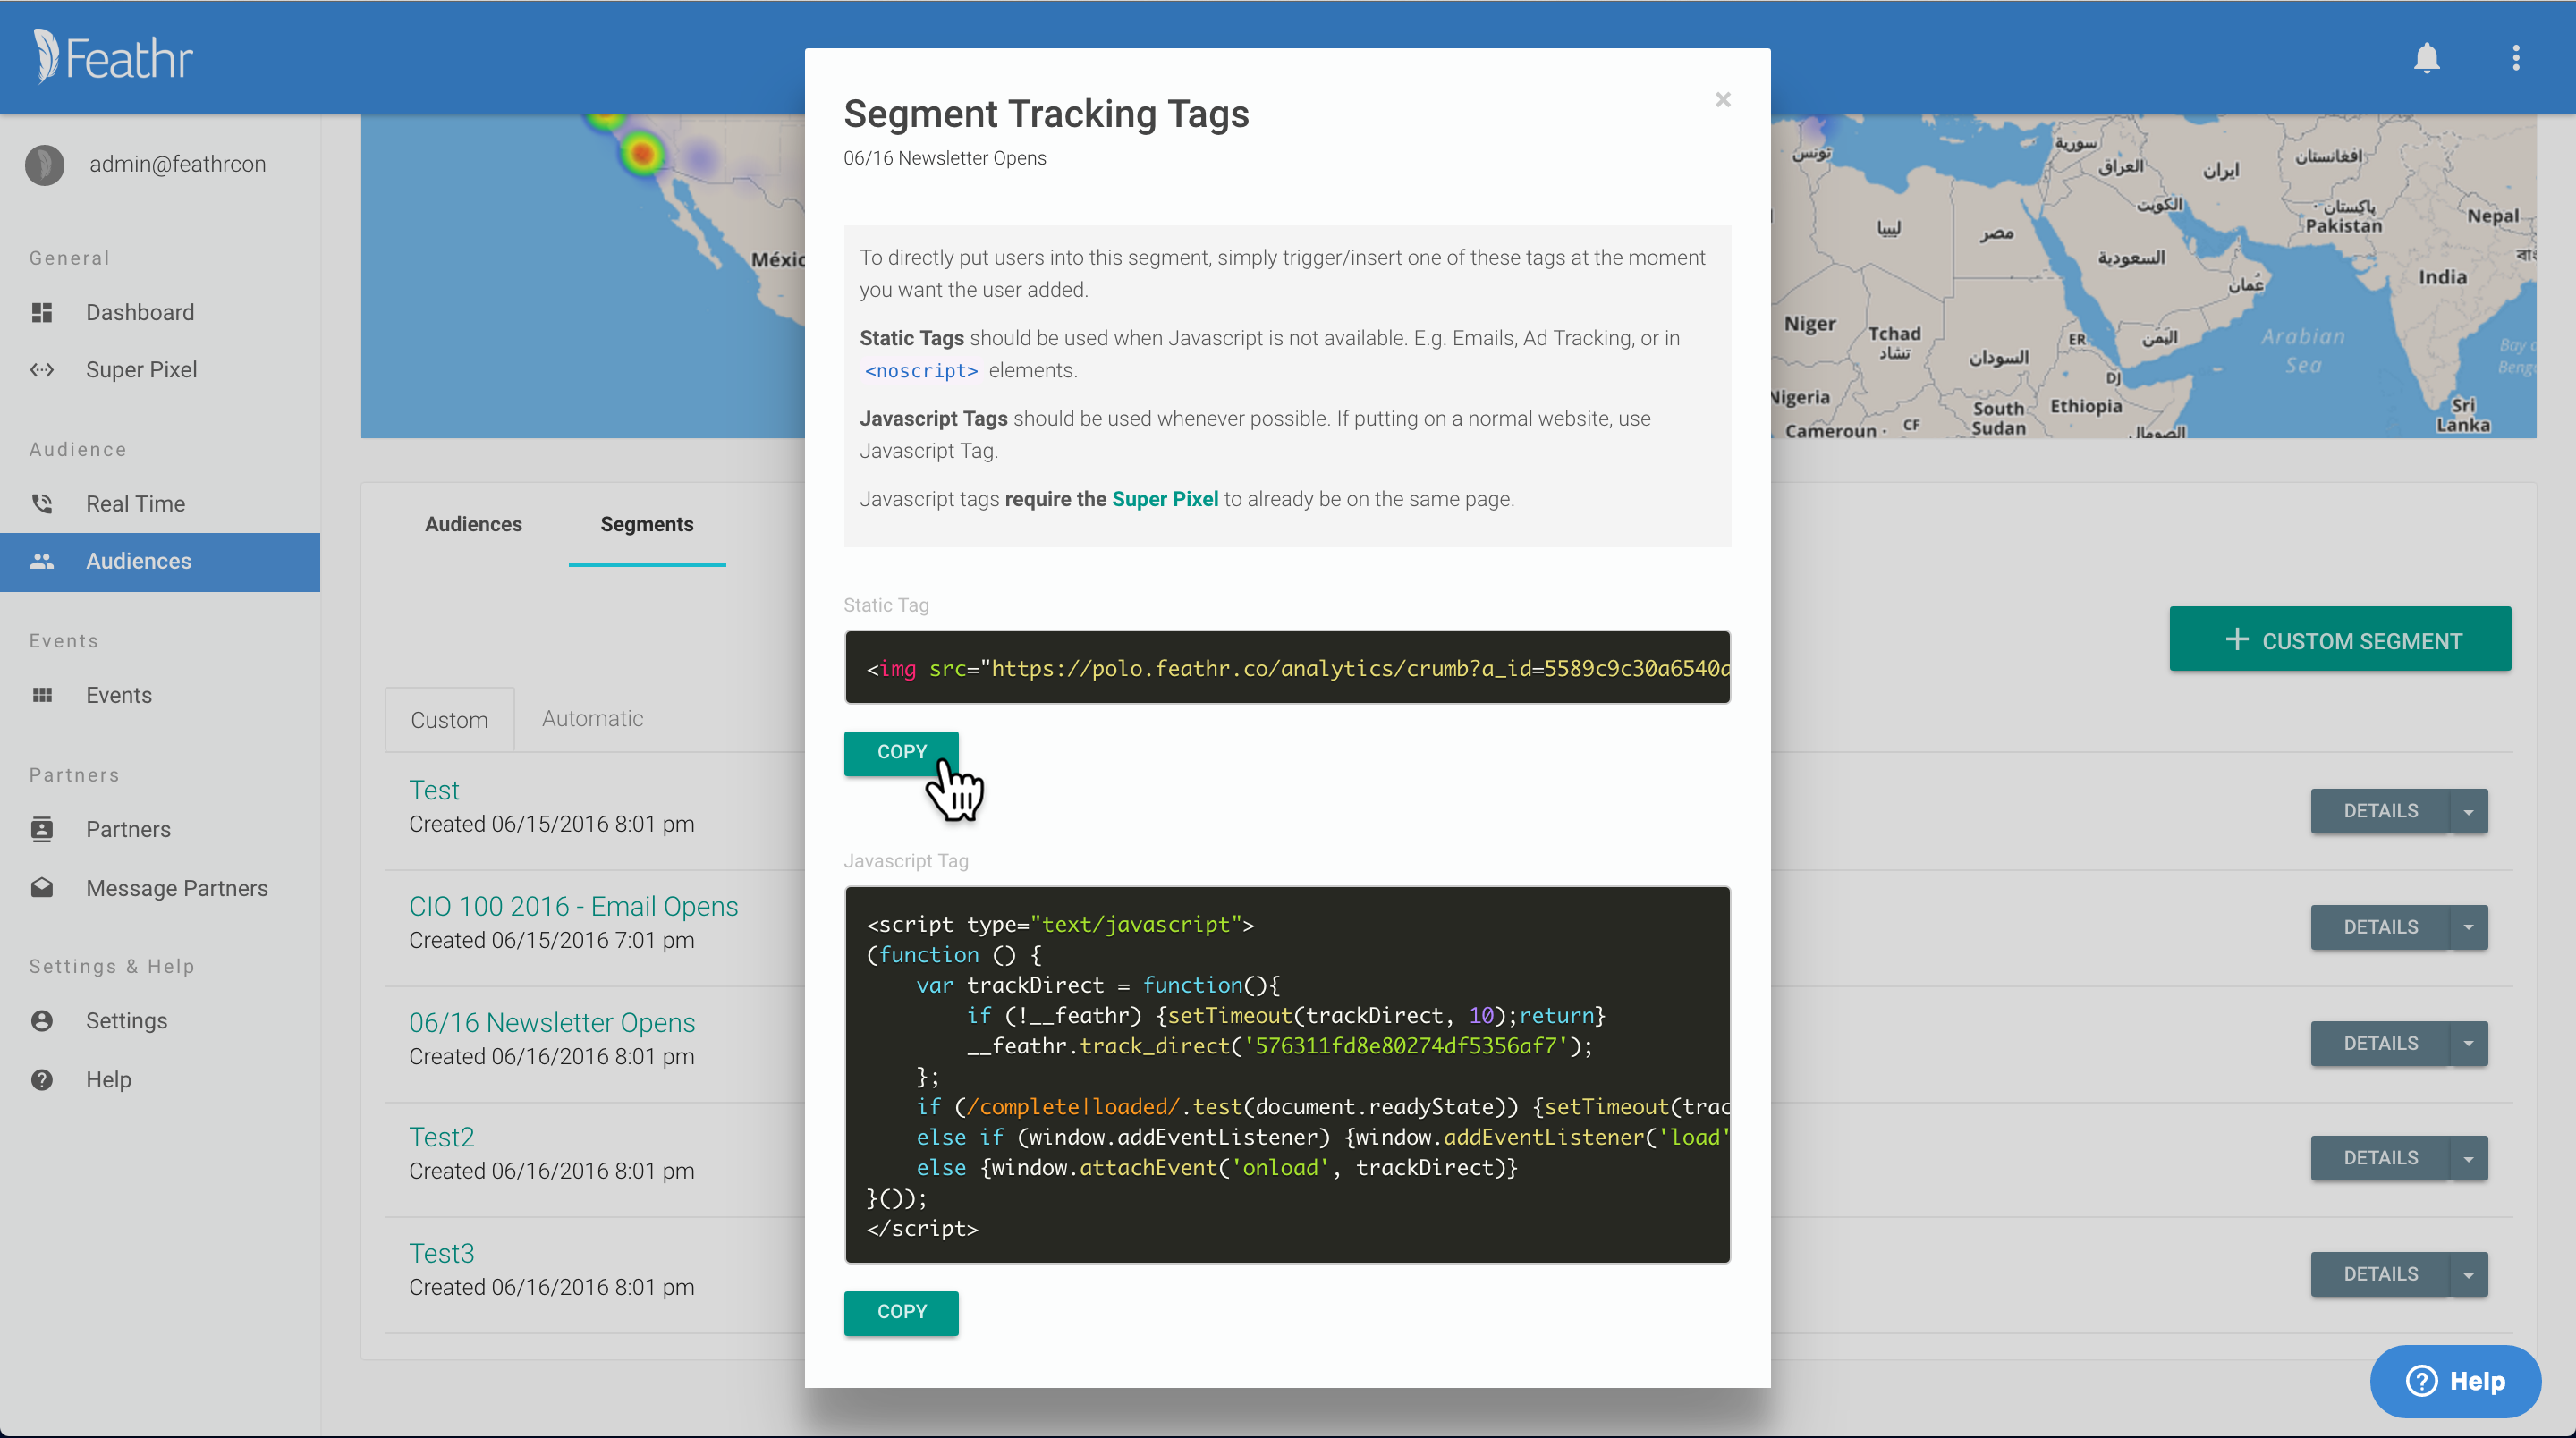Open the notifications bell
This screenshot has height=1438, width=2576.
(x=2426, y=58)
